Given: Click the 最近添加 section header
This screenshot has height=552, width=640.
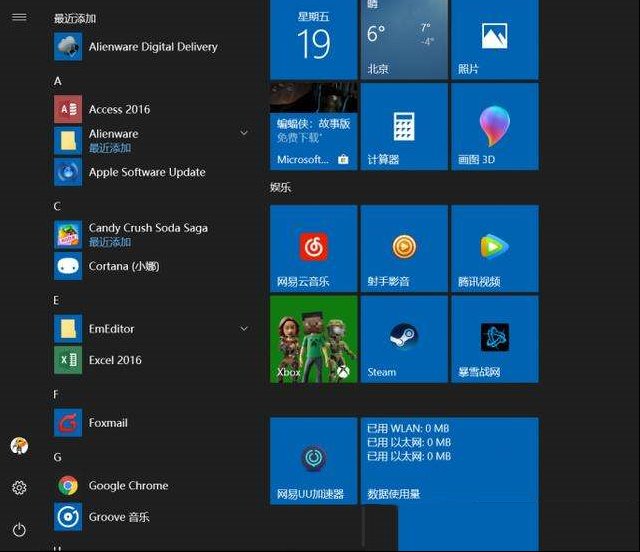Looking at the screenshot, I should pos(75,18).
